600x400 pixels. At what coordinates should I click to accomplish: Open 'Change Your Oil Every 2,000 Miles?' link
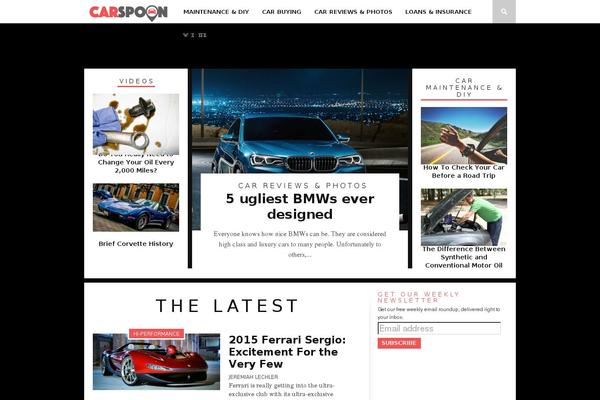click(x=136, y=164)
